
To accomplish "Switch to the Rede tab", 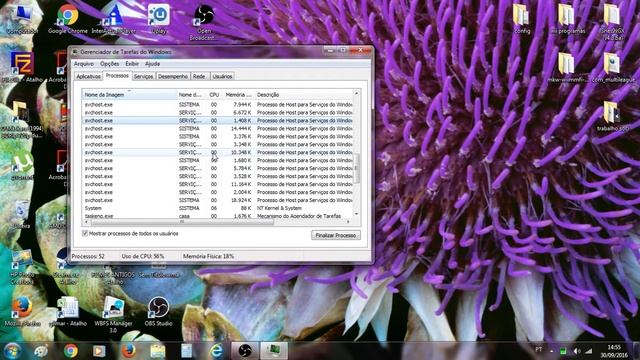I will pyautogui.click(x=200, y=76).
